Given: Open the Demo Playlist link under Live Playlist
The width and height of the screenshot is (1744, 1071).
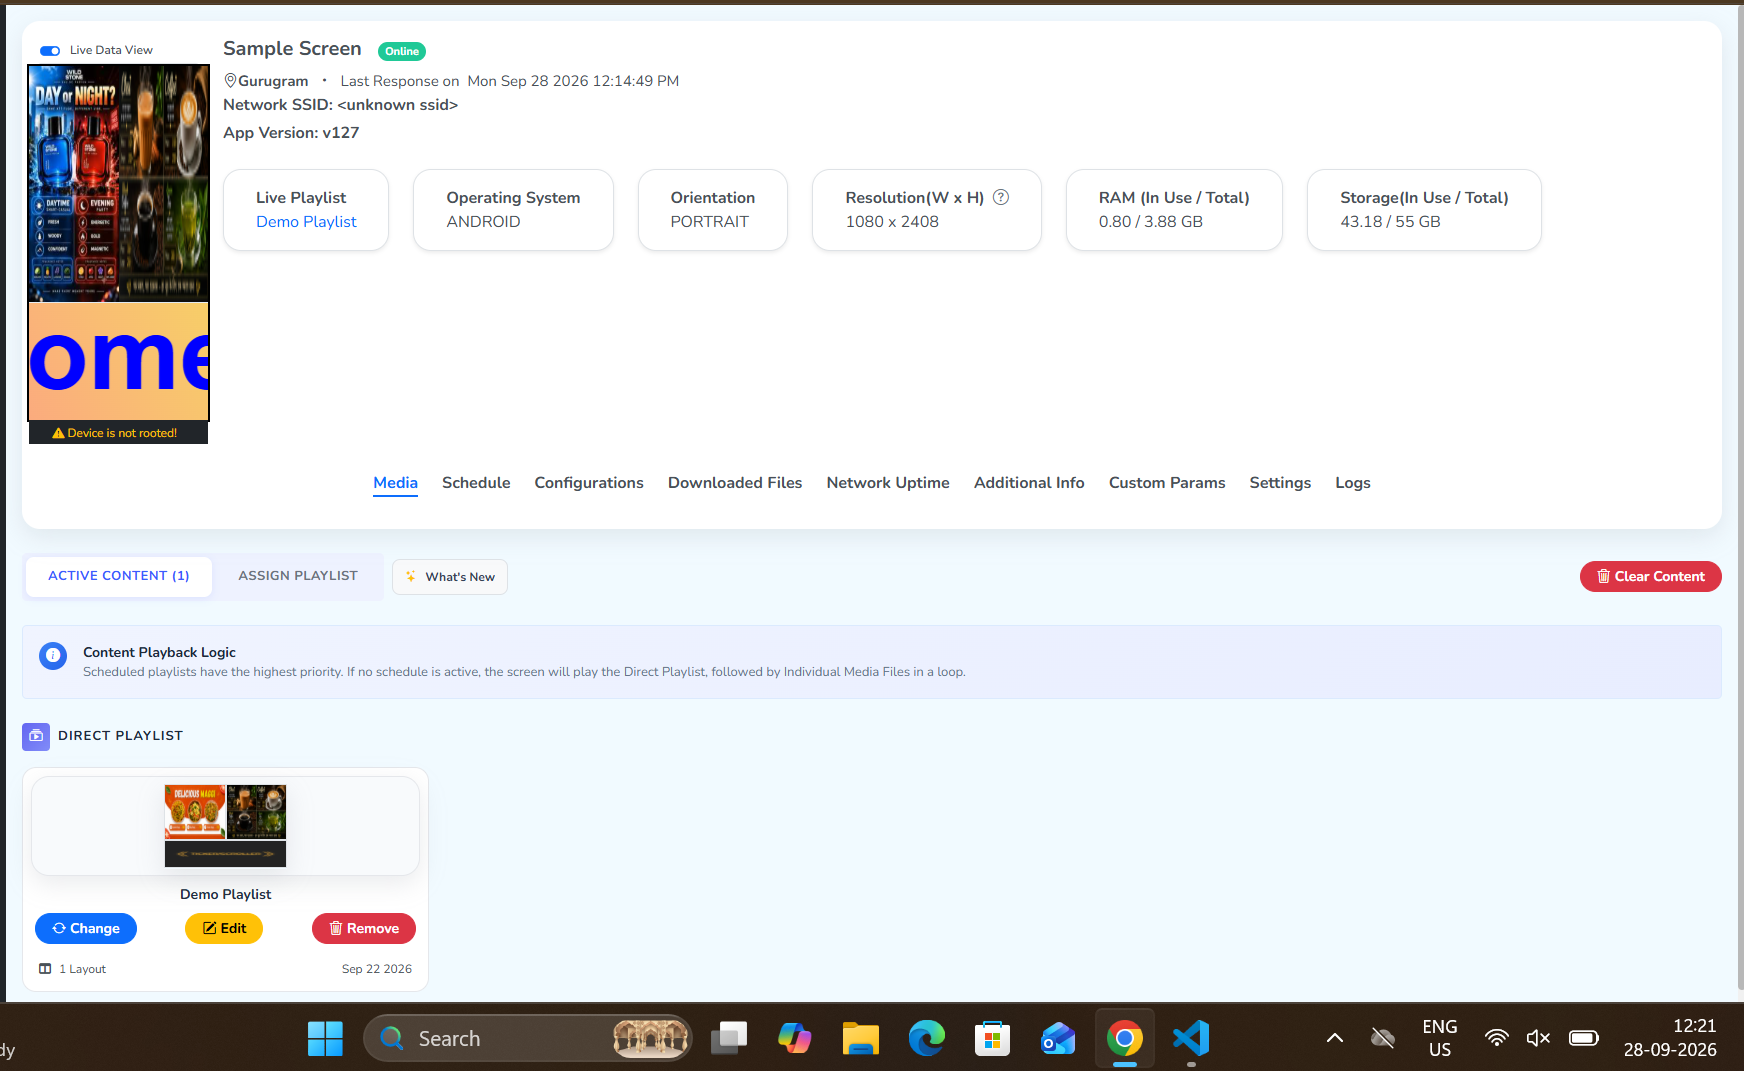Looking at the screenshot, I should (306, 222).
